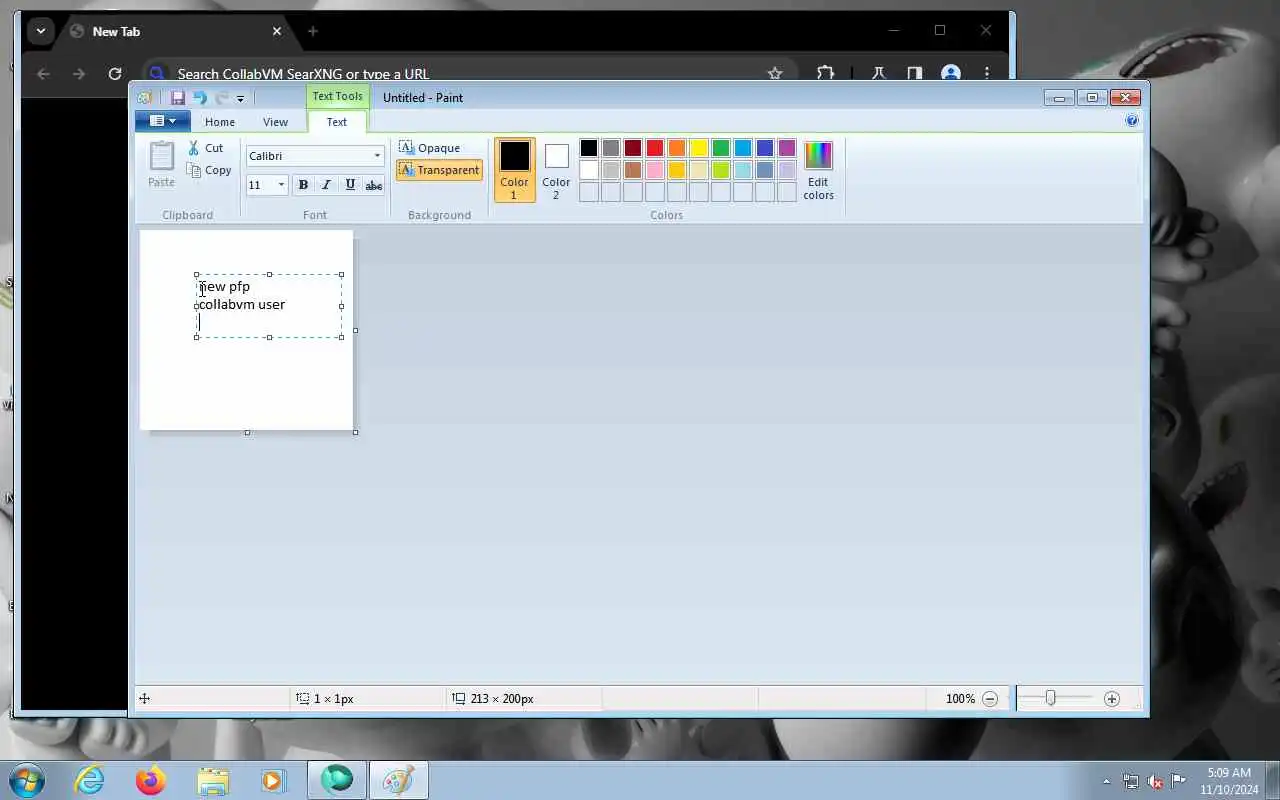Launch Firefox from the taskbar
The height and width of the screenshot is (800, 1280).
(x=151, y=780)
